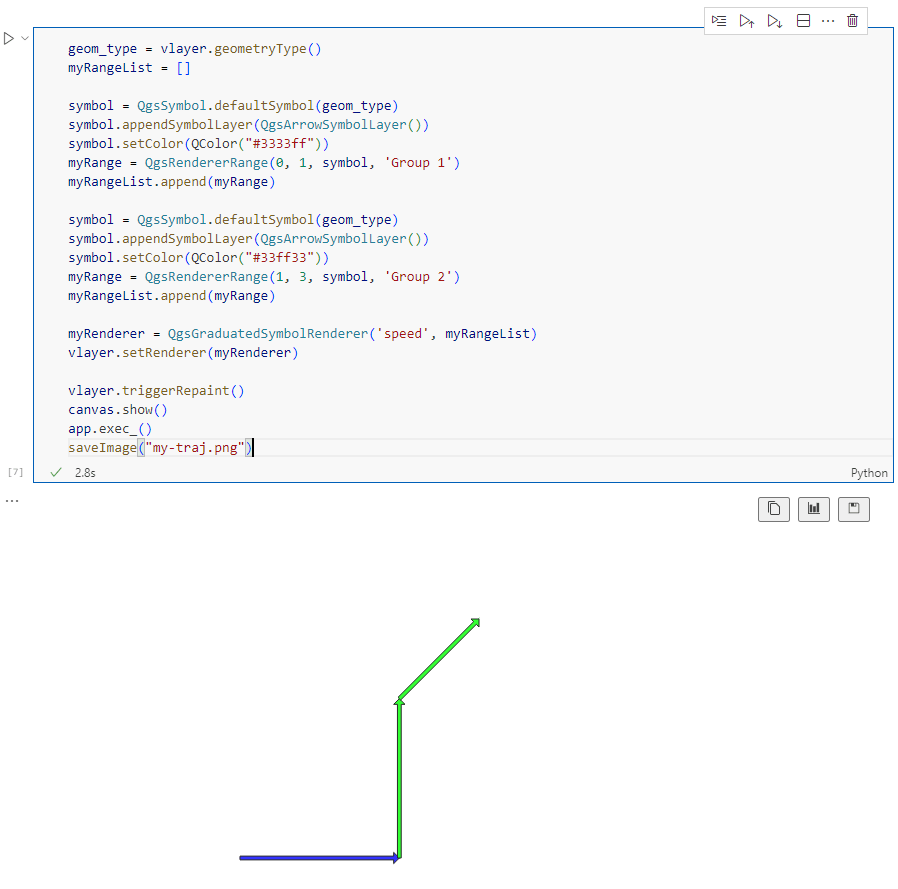
Task: Place cursor on saveImage line
Action: (160, 448)
